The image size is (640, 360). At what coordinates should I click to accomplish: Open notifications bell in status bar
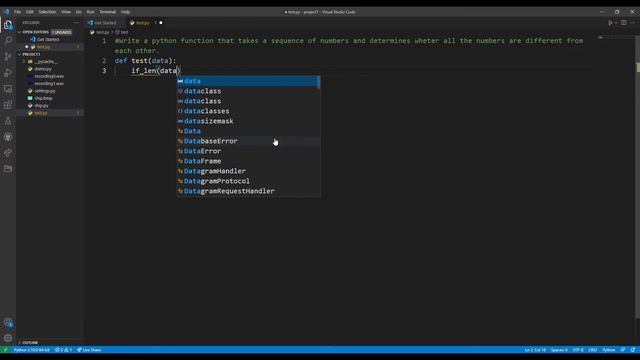633,350
